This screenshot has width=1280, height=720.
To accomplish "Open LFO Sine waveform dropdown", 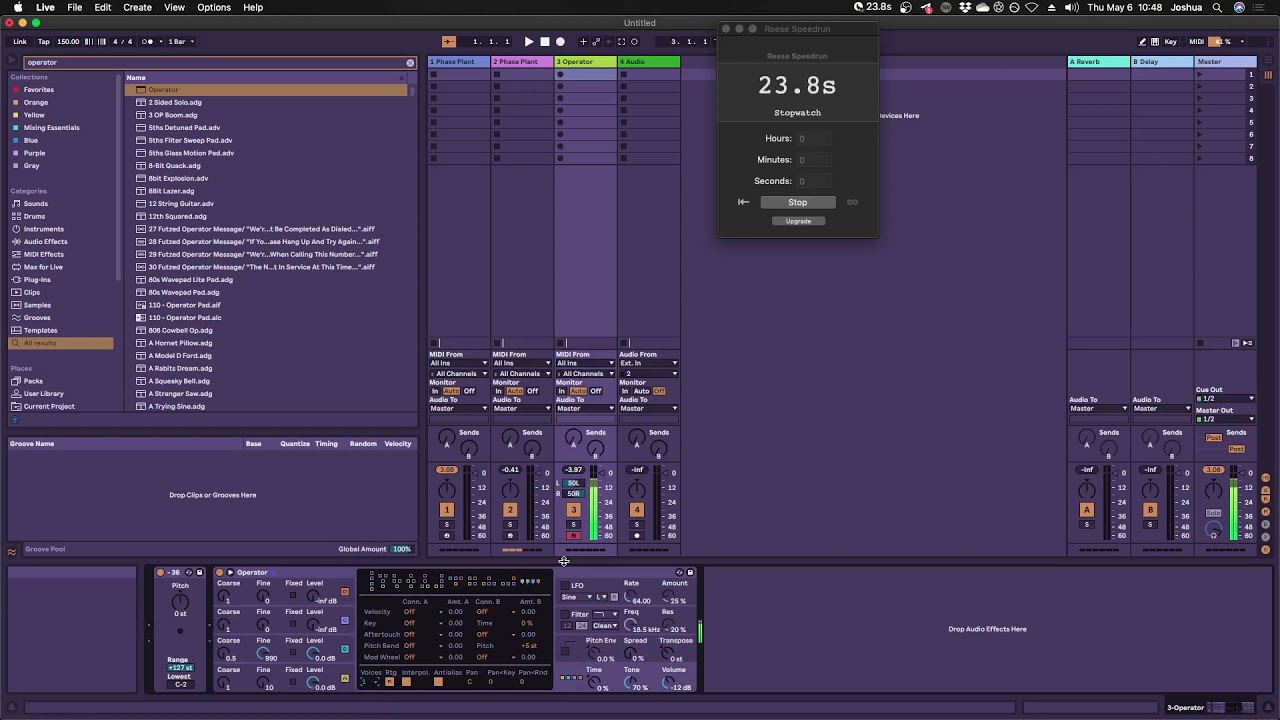I will coord(577,597).
